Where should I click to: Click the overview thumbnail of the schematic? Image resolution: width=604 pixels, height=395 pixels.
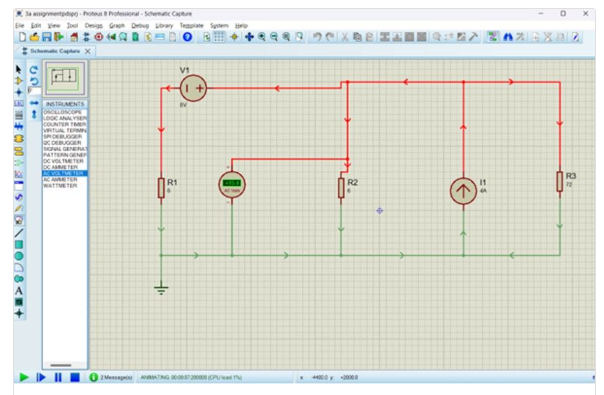[65, 79]
